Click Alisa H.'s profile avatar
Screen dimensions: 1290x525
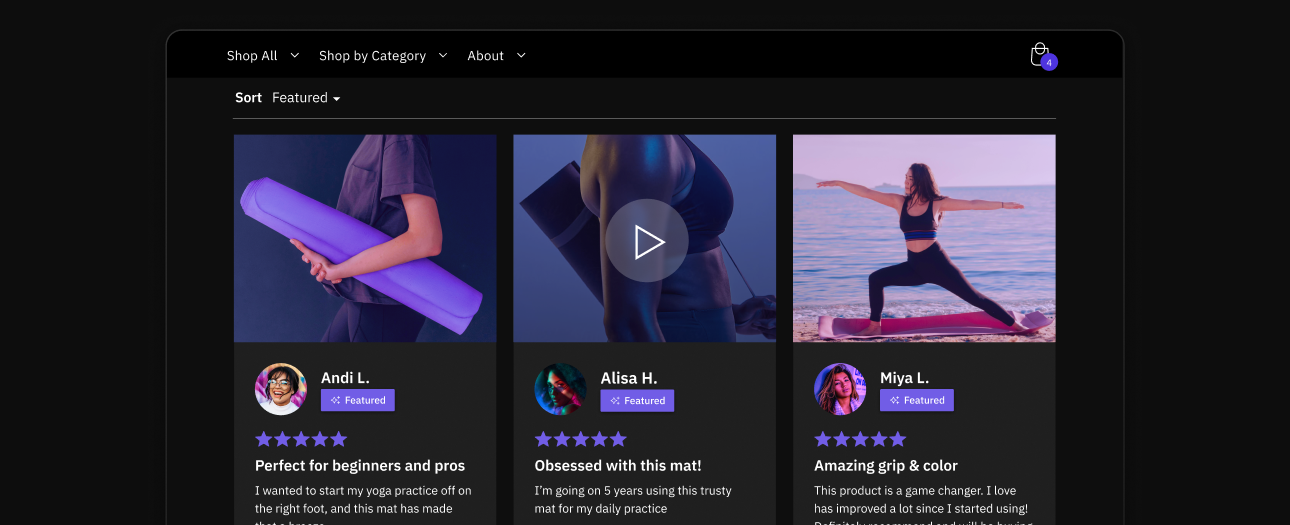pyautogui.click(x=560, y=389)
